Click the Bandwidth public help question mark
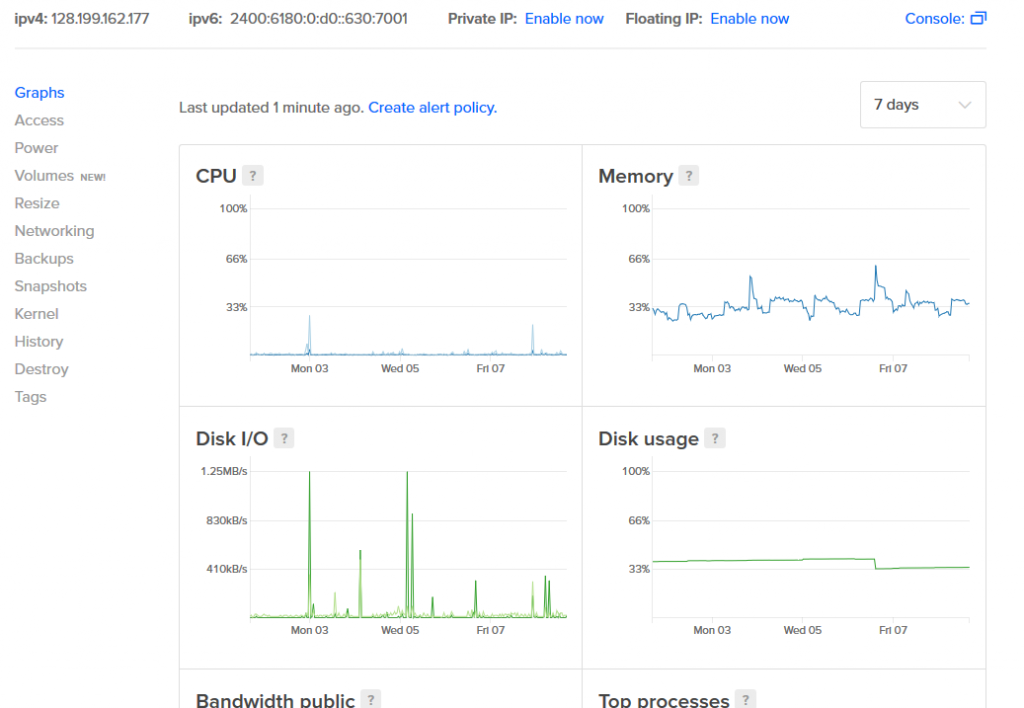 [x=371, y=700]
